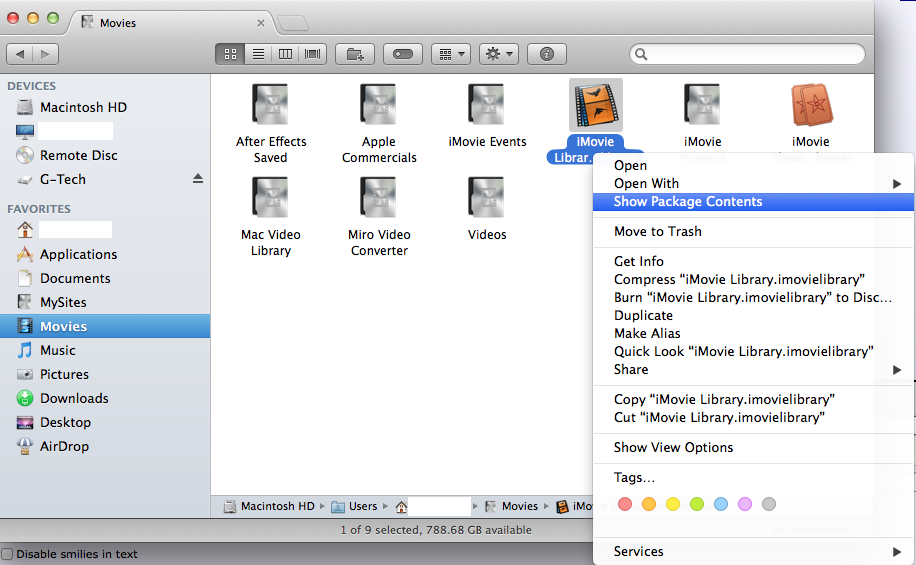Expand the Open With submenu
This screenshot has height=565, width=916.
point(753,183)
